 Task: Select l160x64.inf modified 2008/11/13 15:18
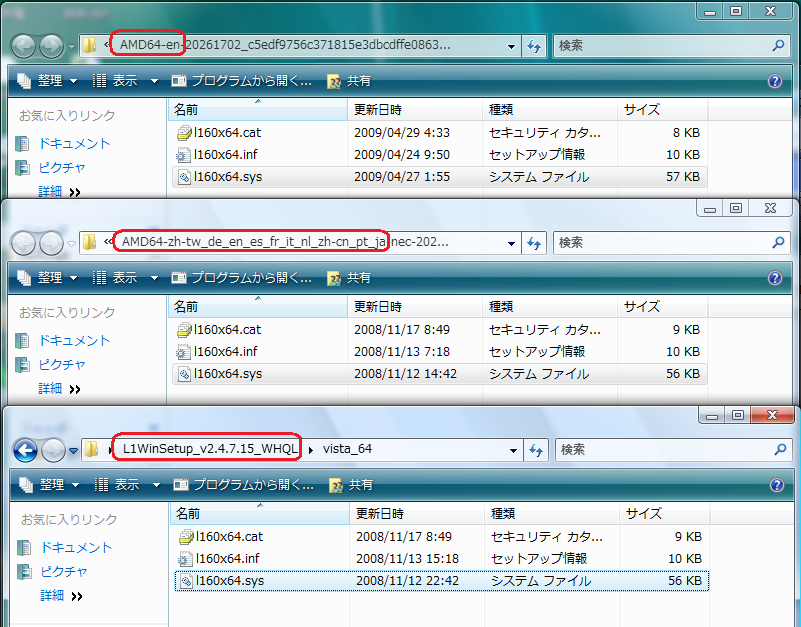[x=226, y=558]
